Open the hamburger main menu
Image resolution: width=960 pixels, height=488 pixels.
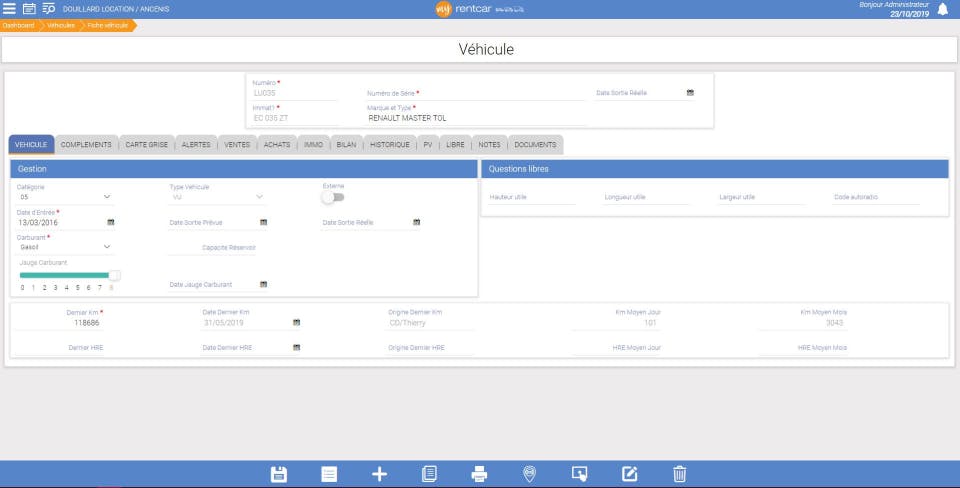click(9, 9)
